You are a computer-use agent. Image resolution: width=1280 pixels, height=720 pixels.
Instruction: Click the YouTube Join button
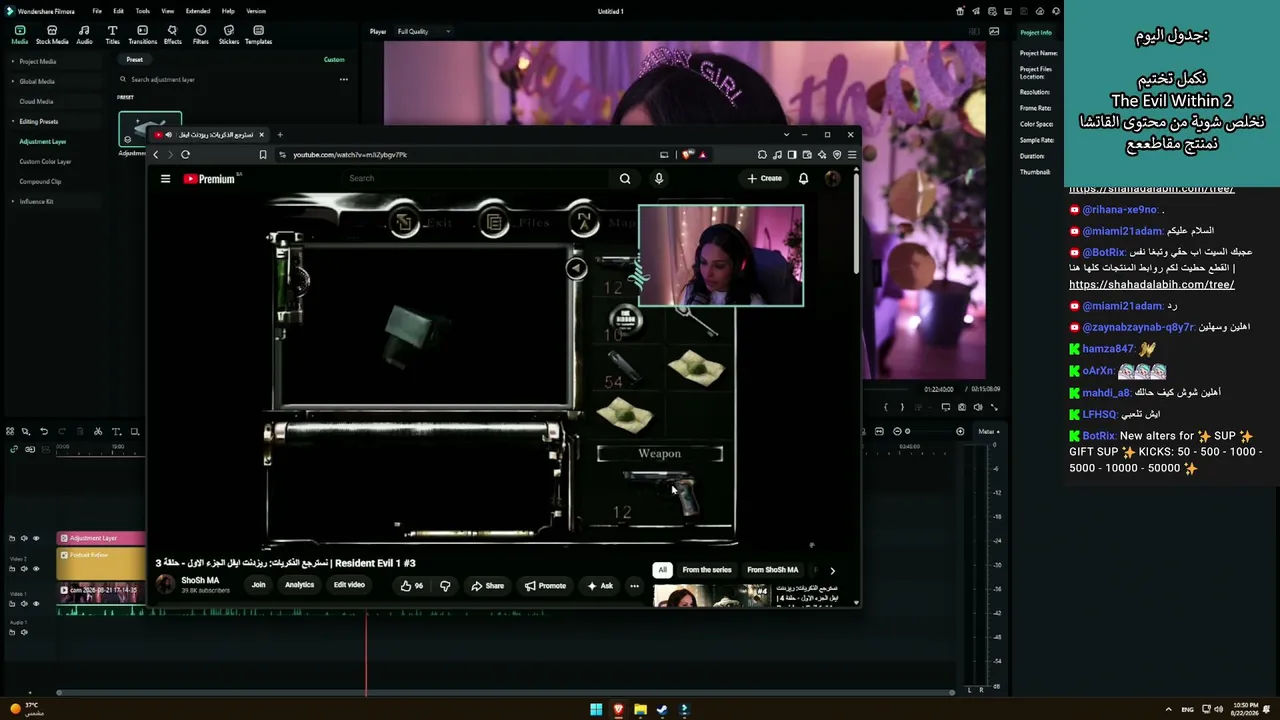pos(258,586)
